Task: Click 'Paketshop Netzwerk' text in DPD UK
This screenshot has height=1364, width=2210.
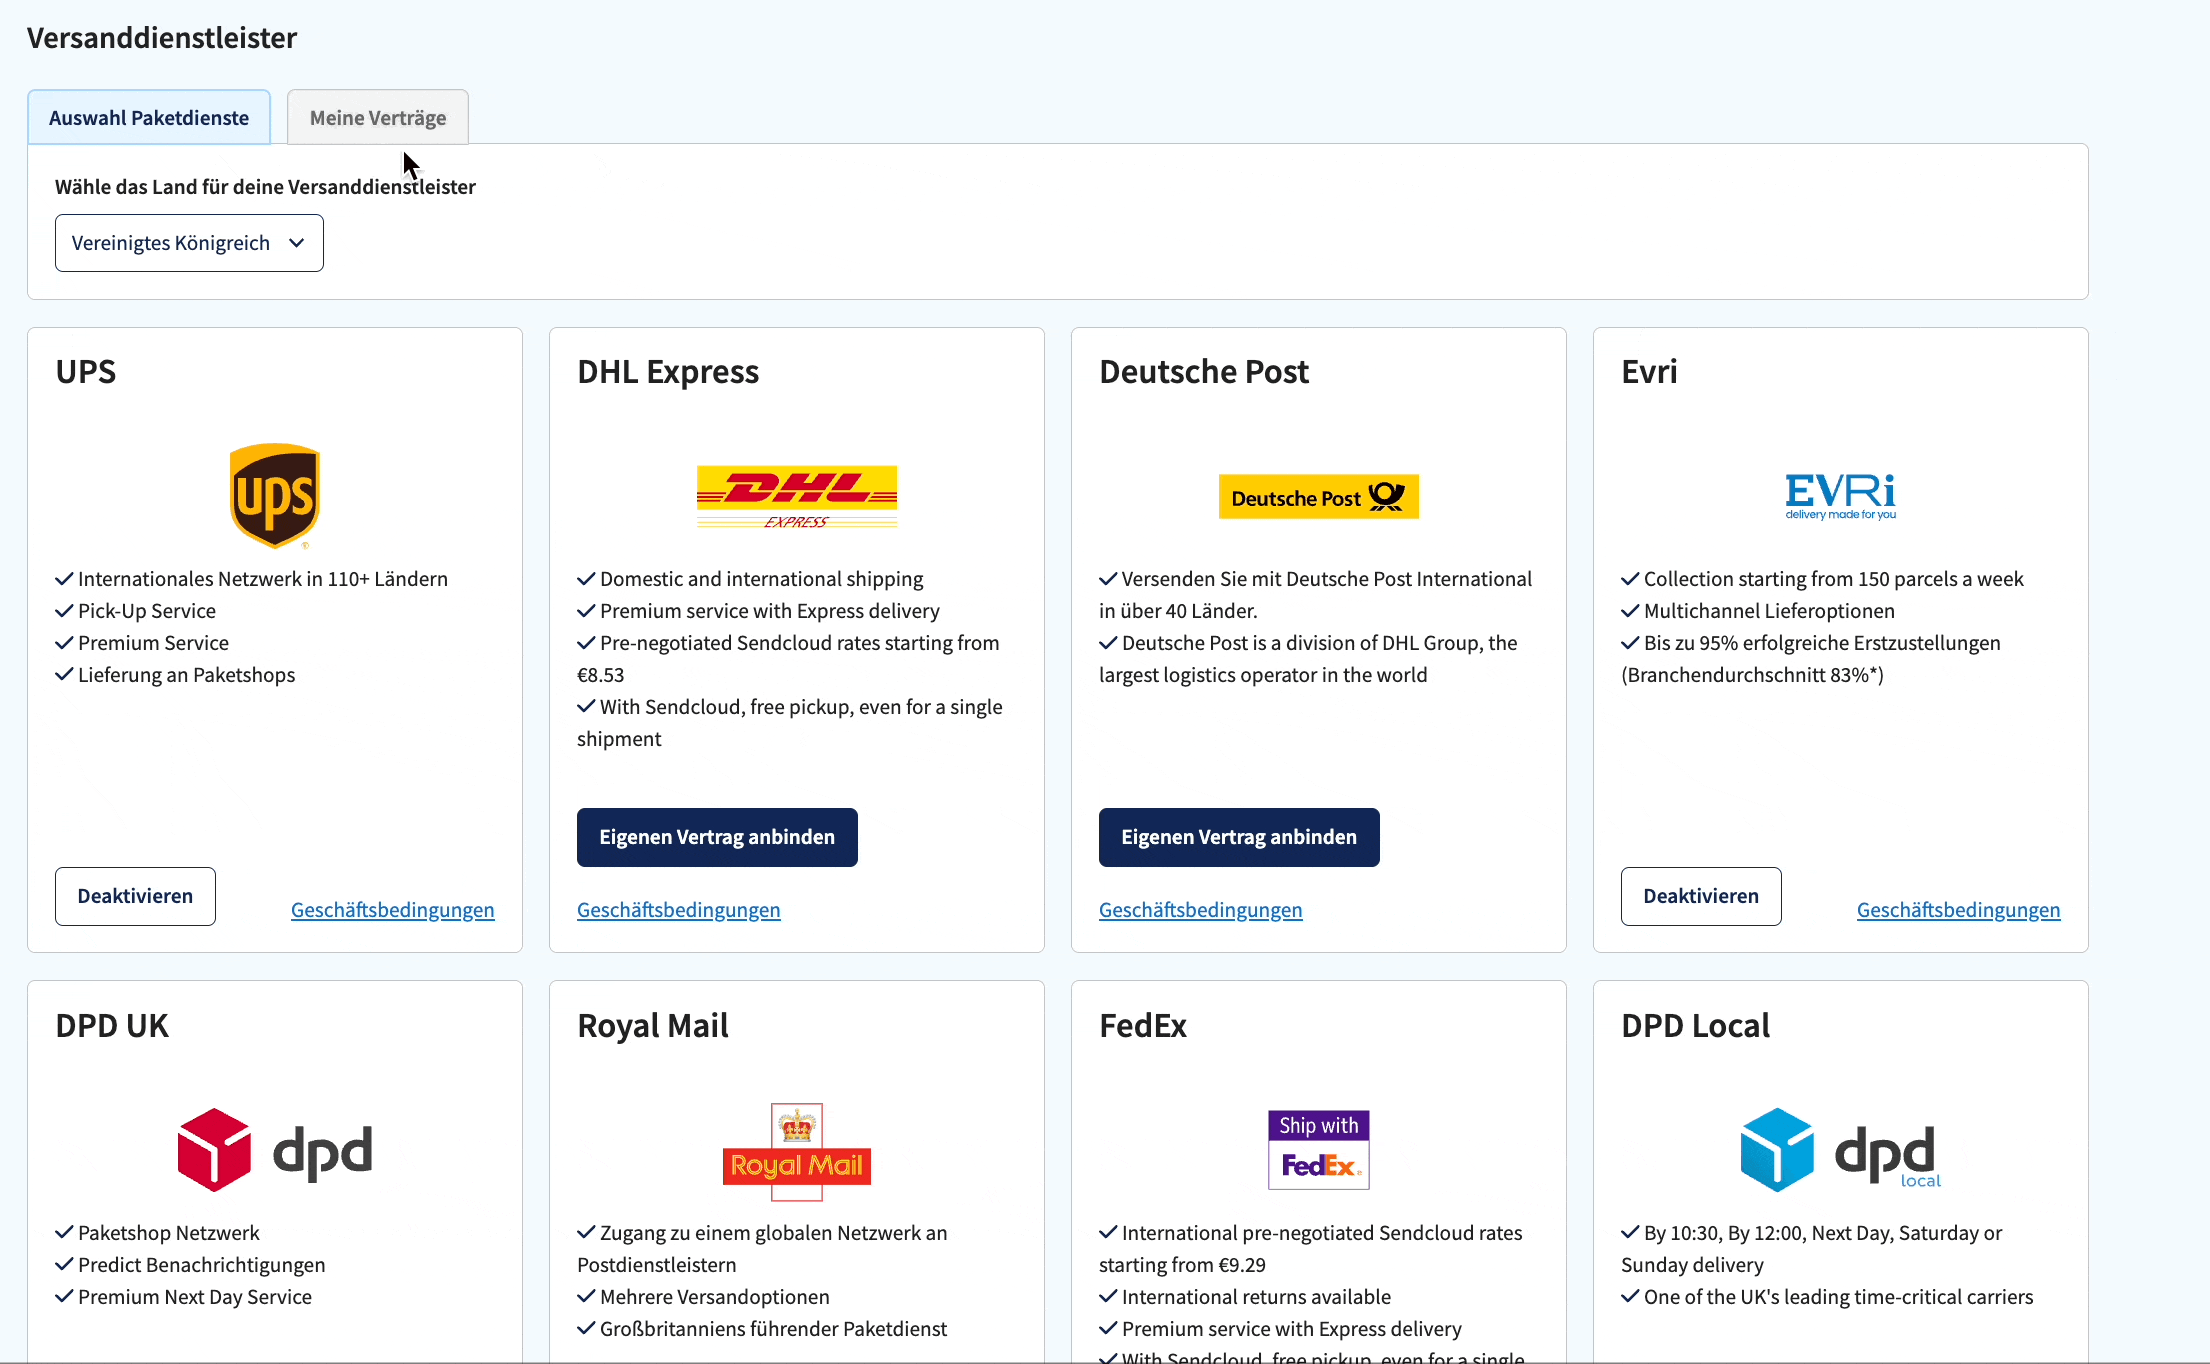Action: [x=169, y=1233]
